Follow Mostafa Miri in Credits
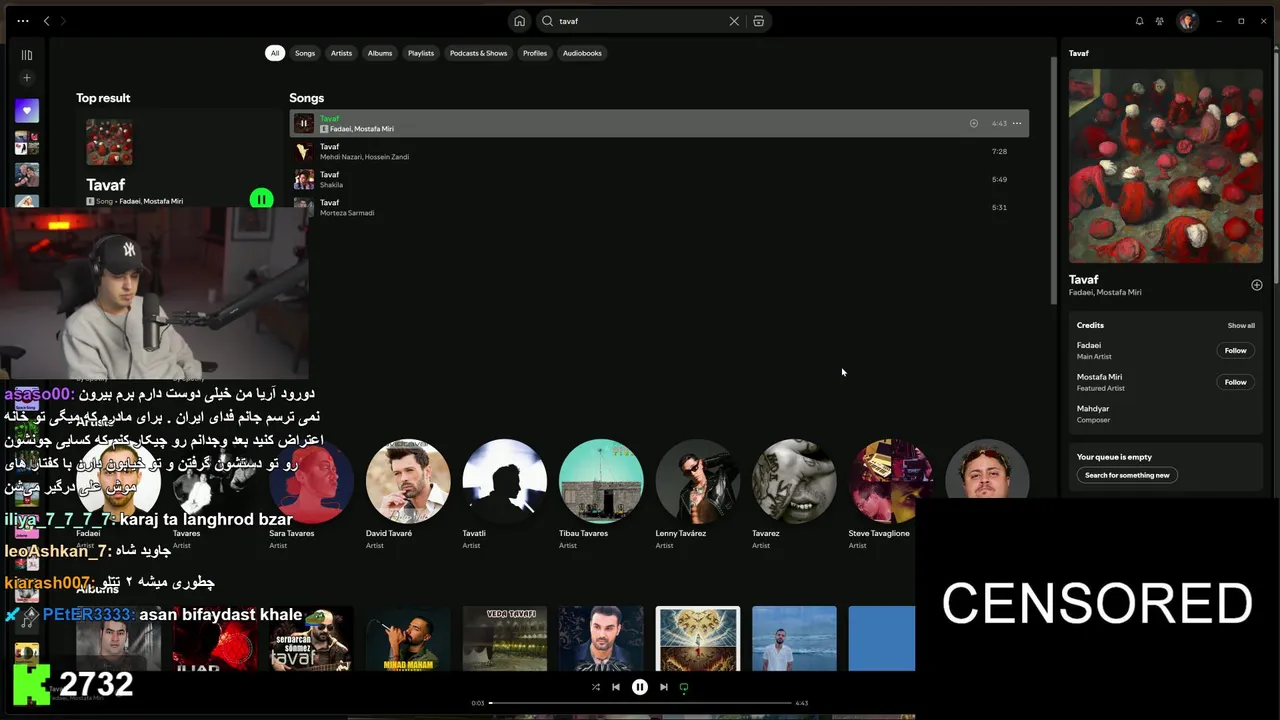The height and width of the screenshot is (720, 1280). point(1236,382)
